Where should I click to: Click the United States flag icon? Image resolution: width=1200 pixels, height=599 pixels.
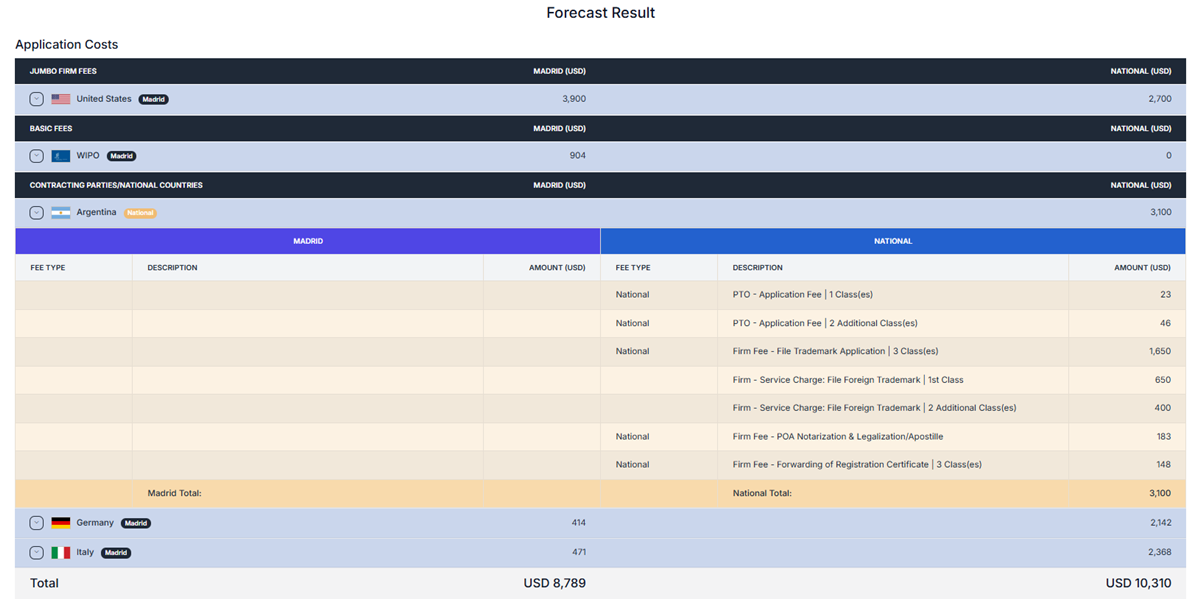coord(61,99)
